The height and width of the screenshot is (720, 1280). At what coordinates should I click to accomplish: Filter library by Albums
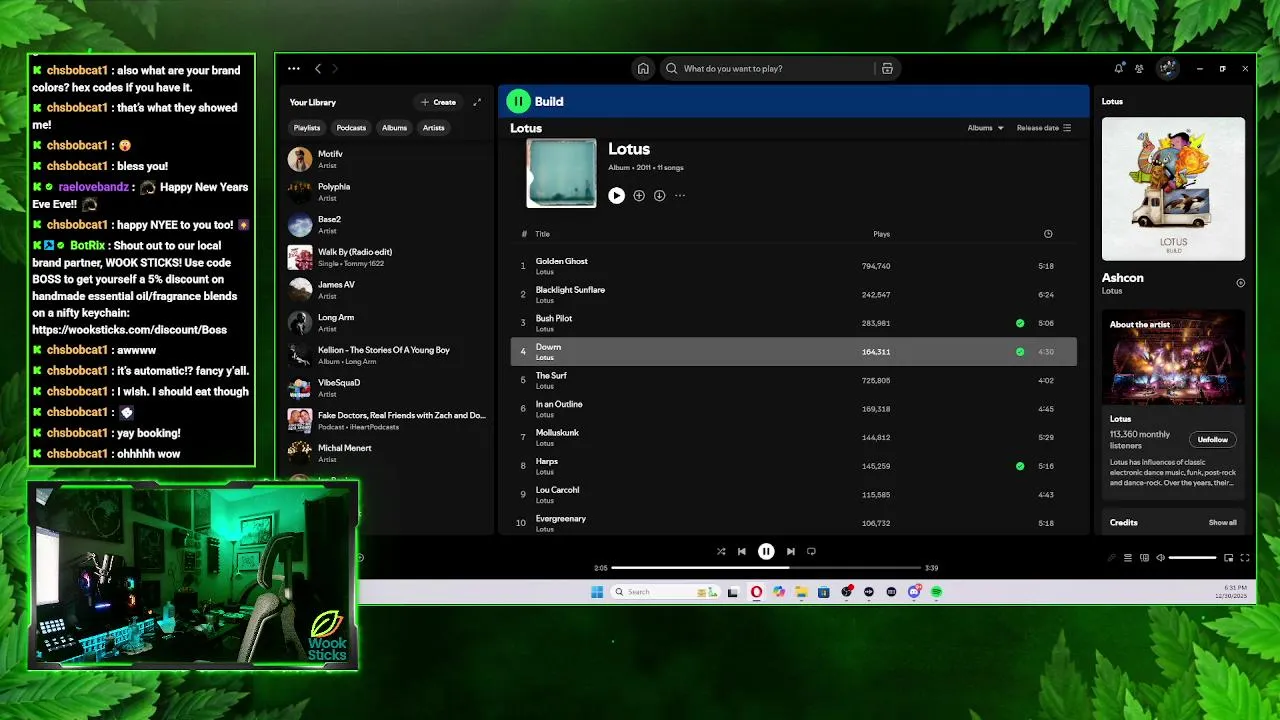[x=394, y=128]
